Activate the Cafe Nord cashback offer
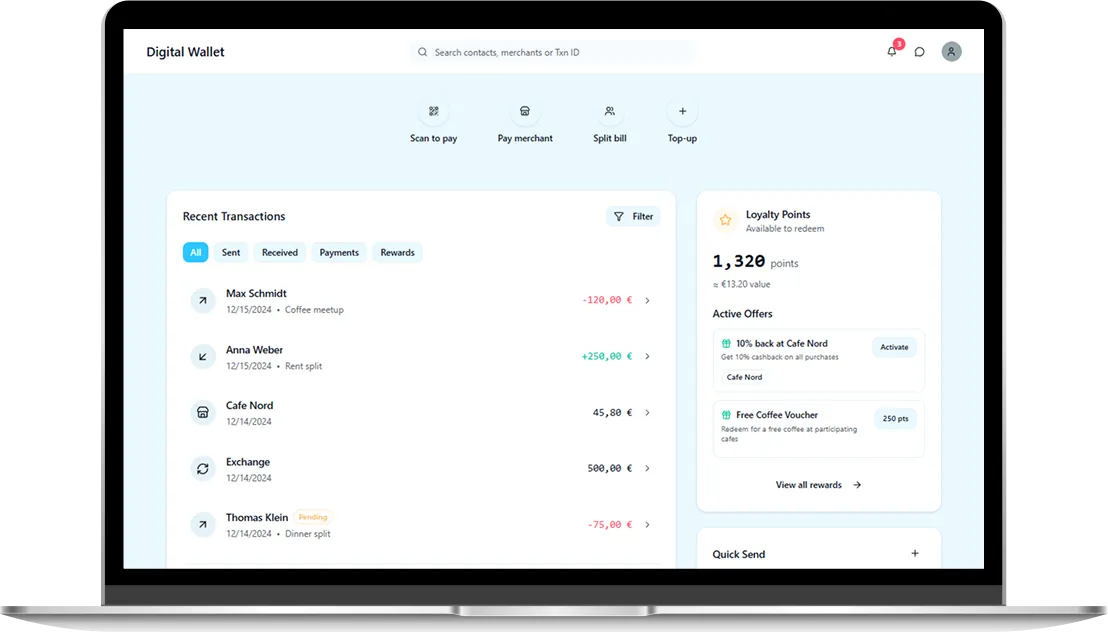 [x=894, y=347]
